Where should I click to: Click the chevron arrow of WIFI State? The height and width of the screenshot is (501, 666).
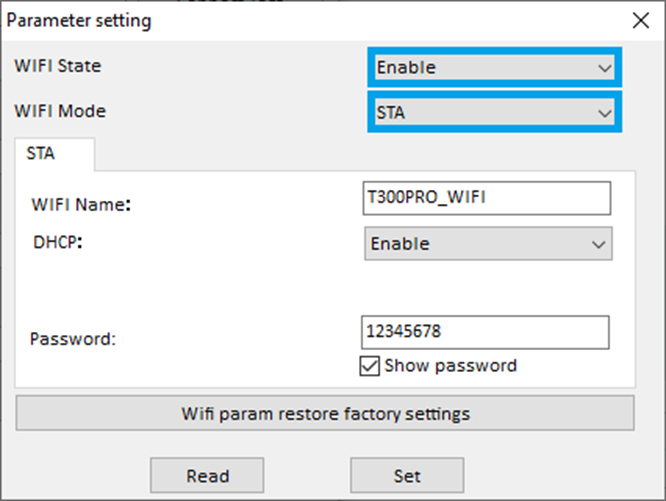click(x=603, y=68)
